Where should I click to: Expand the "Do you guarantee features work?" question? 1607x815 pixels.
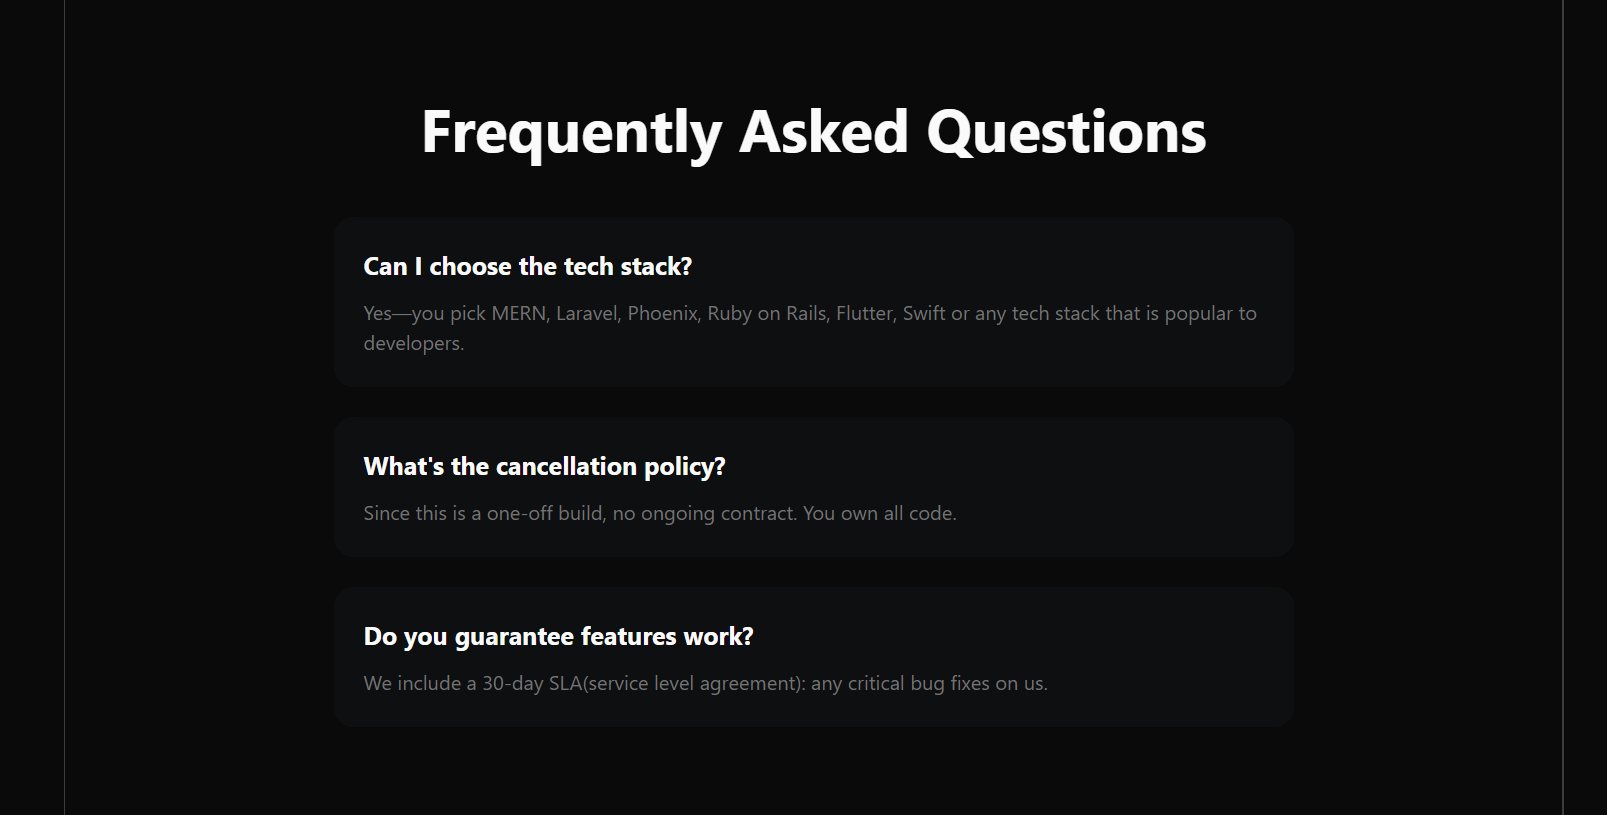click(x=558, y=637)
